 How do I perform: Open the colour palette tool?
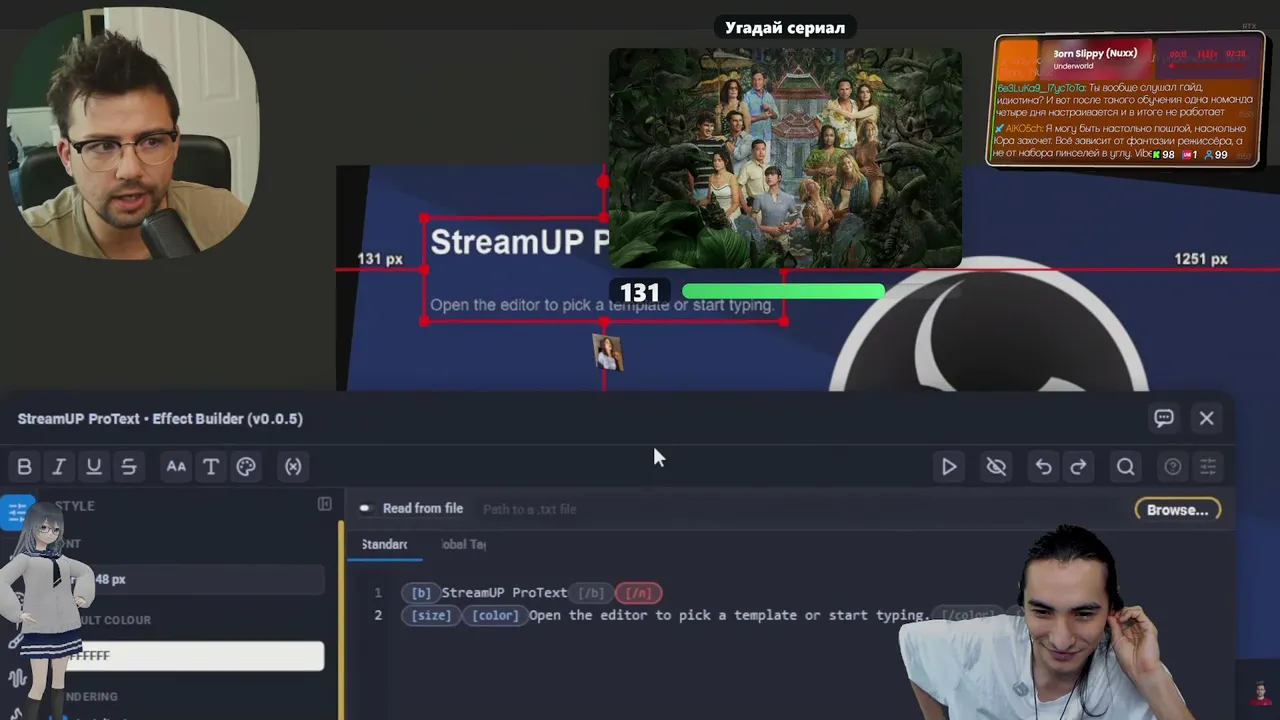[x=246, y=466]
